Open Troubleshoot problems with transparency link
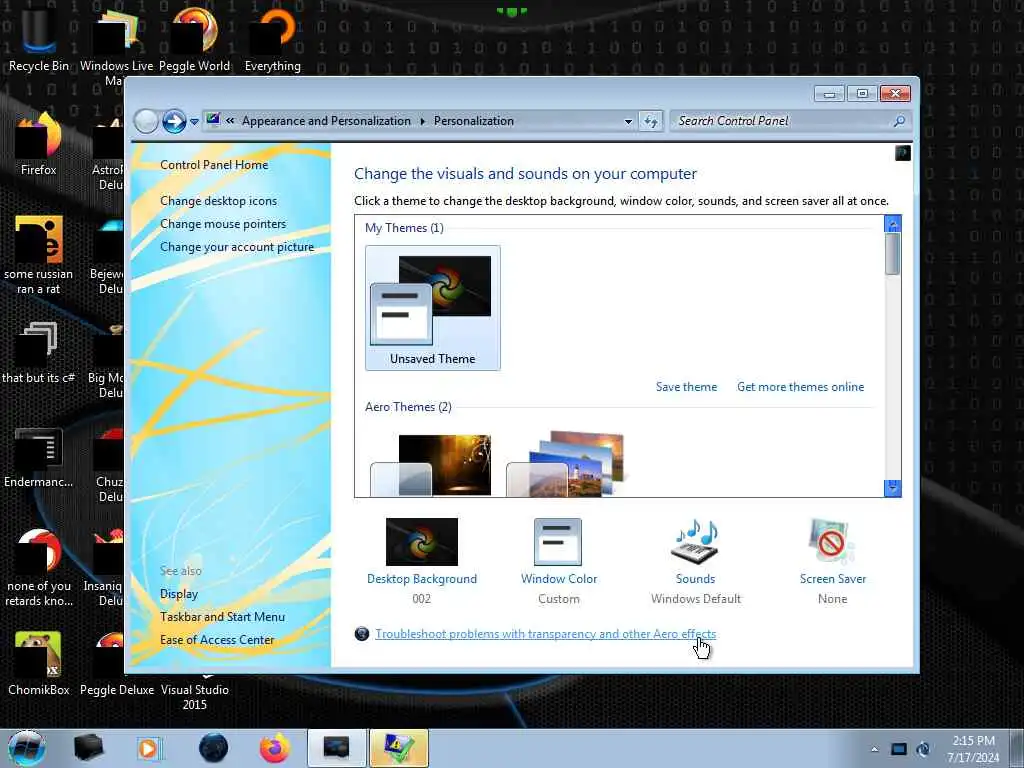Screen dimensions: 1024x768 coord(545,633)
